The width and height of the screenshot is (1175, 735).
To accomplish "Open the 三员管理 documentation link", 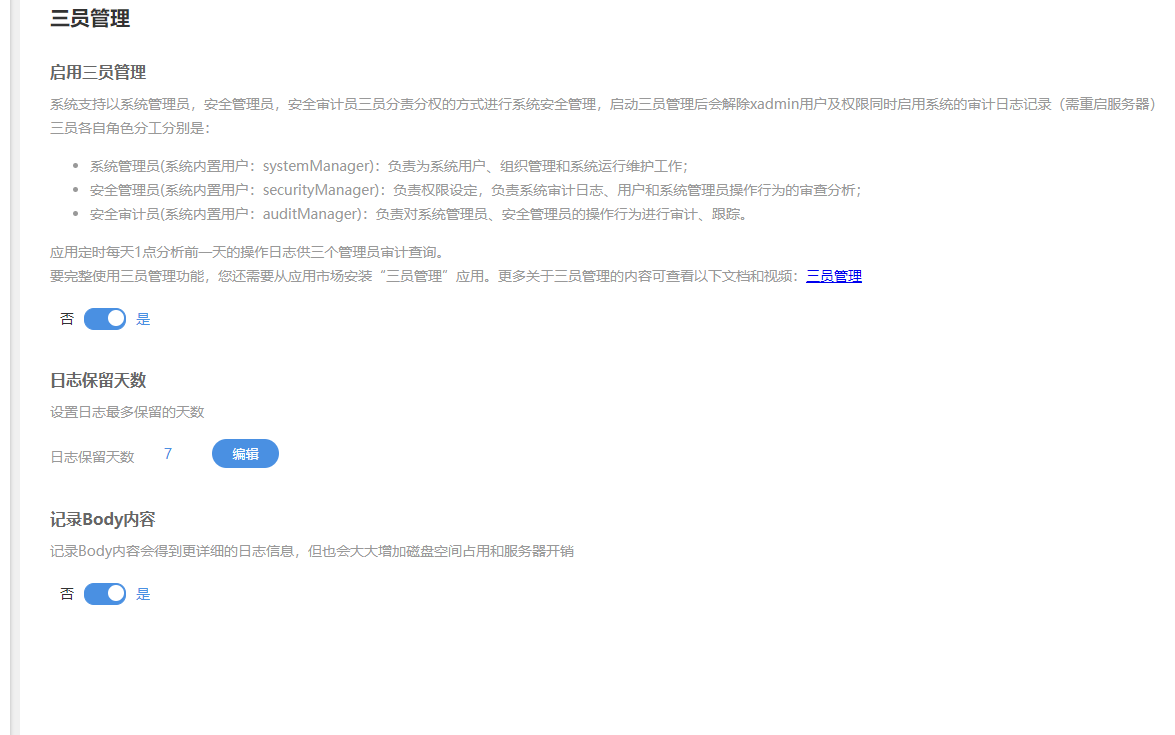I will click(x=833, y=276).
